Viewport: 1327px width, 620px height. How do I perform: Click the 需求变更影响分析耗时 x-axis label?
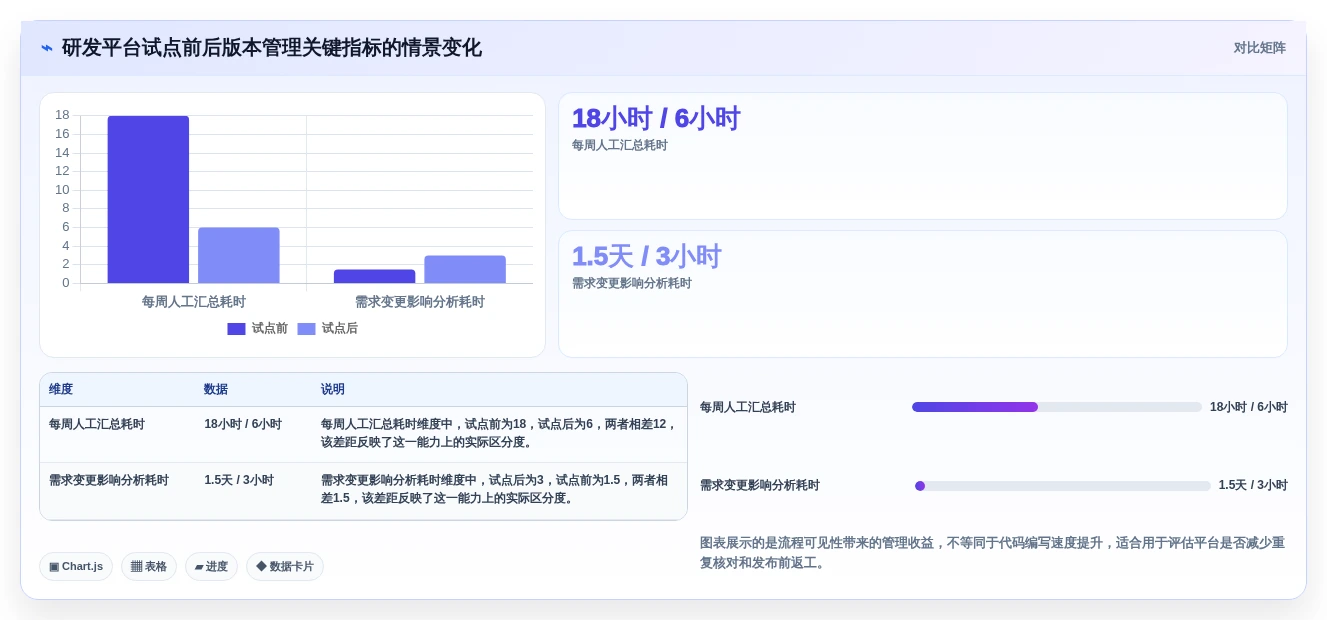pos(420,301)
